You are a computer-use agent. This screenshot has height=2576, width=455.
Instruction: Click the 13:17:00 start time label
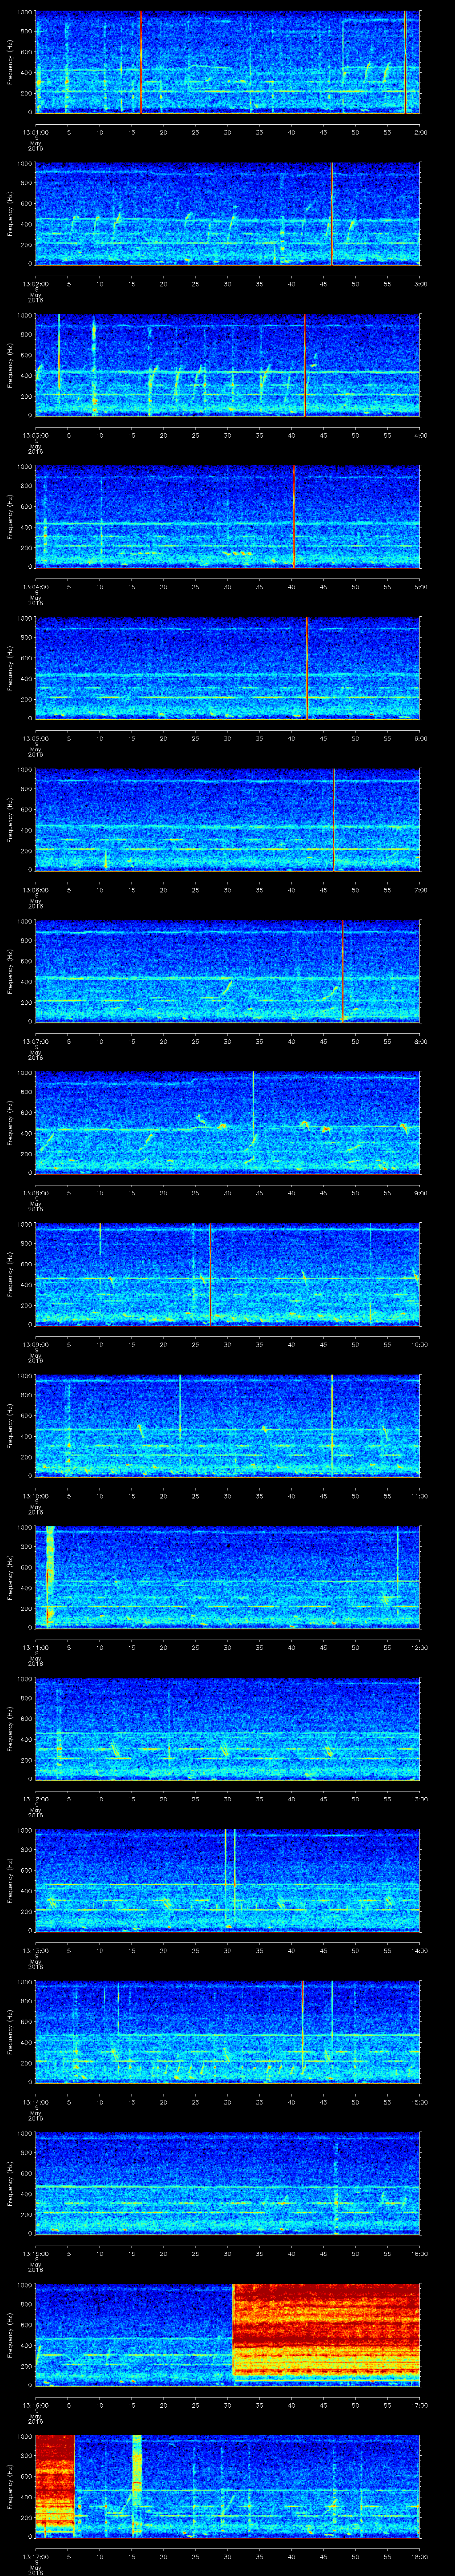35,2556
